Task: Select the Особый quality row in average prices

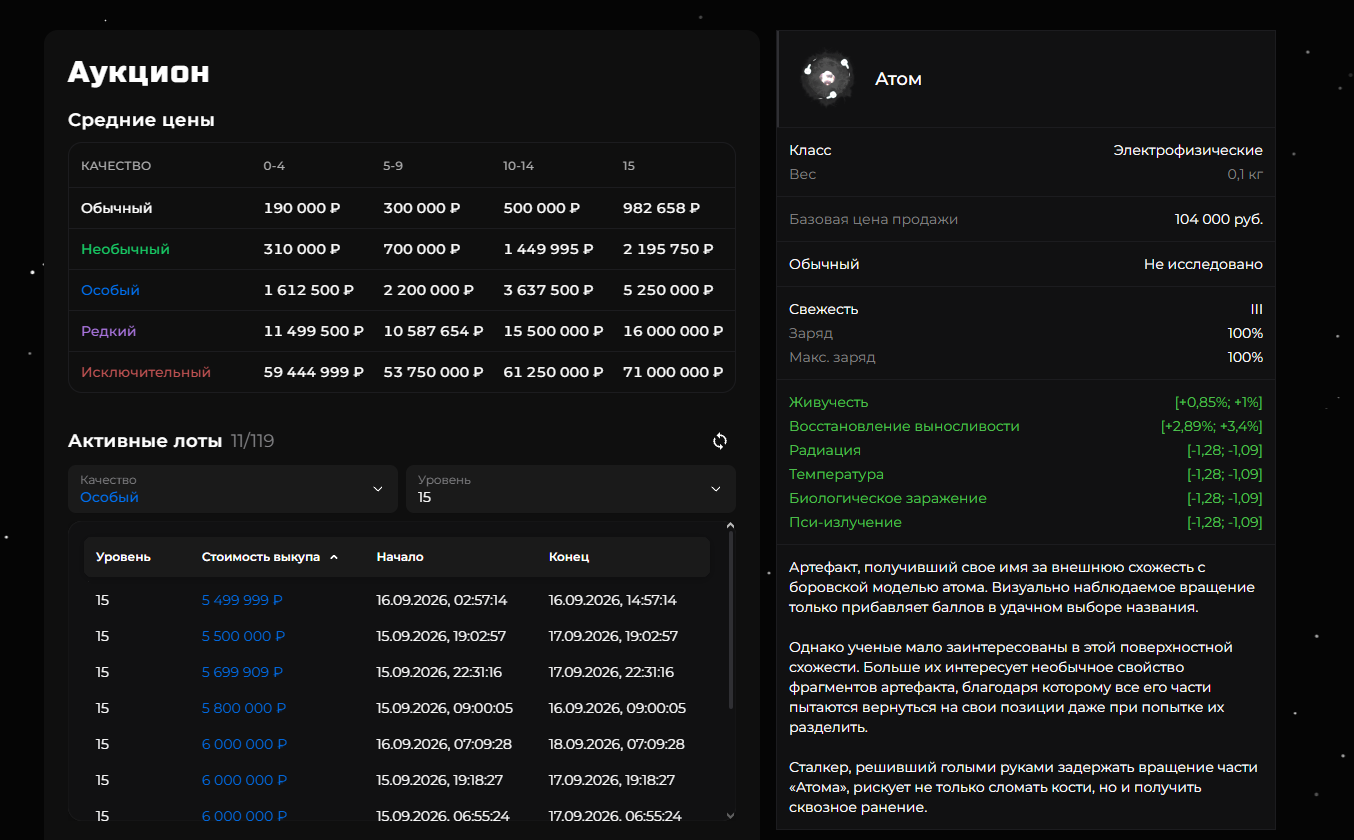Action: click(x=402, y=290)
